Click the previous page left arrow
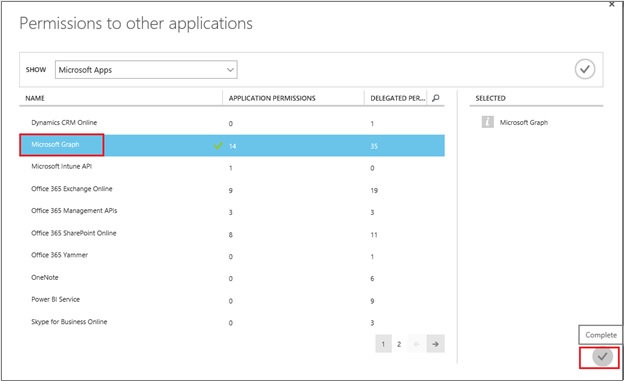This screenshot has height=381, width=624. pos(417,344)
